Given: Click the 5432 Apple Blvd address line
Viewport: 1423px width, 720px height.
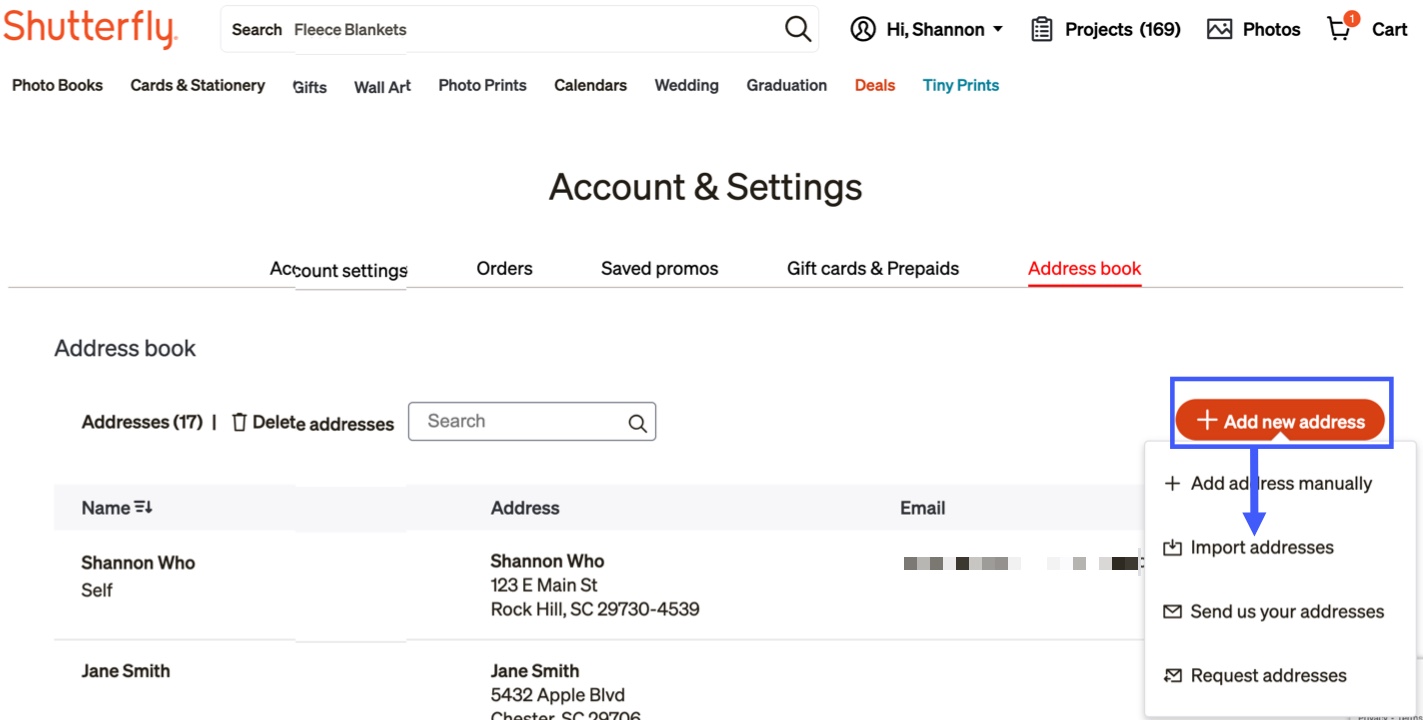Looking at the screenshot, I should tap(558, 694).
